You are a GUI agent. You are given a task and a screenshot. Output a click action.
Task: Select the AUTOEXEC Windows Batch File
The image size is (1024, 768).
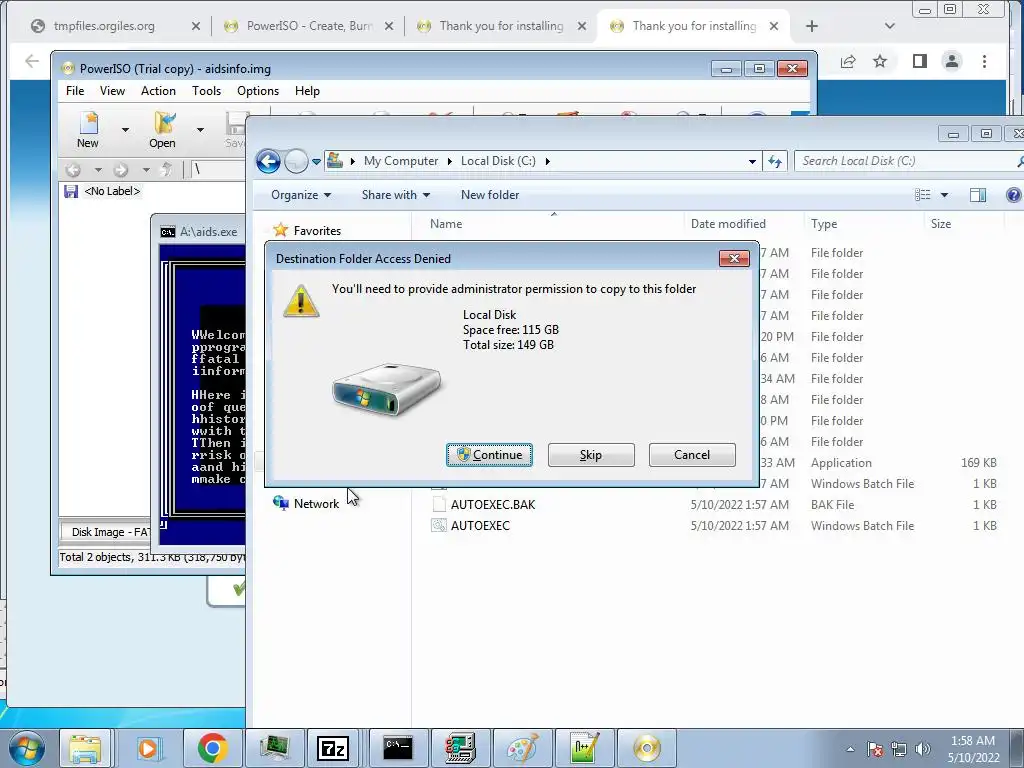(480, 526)
